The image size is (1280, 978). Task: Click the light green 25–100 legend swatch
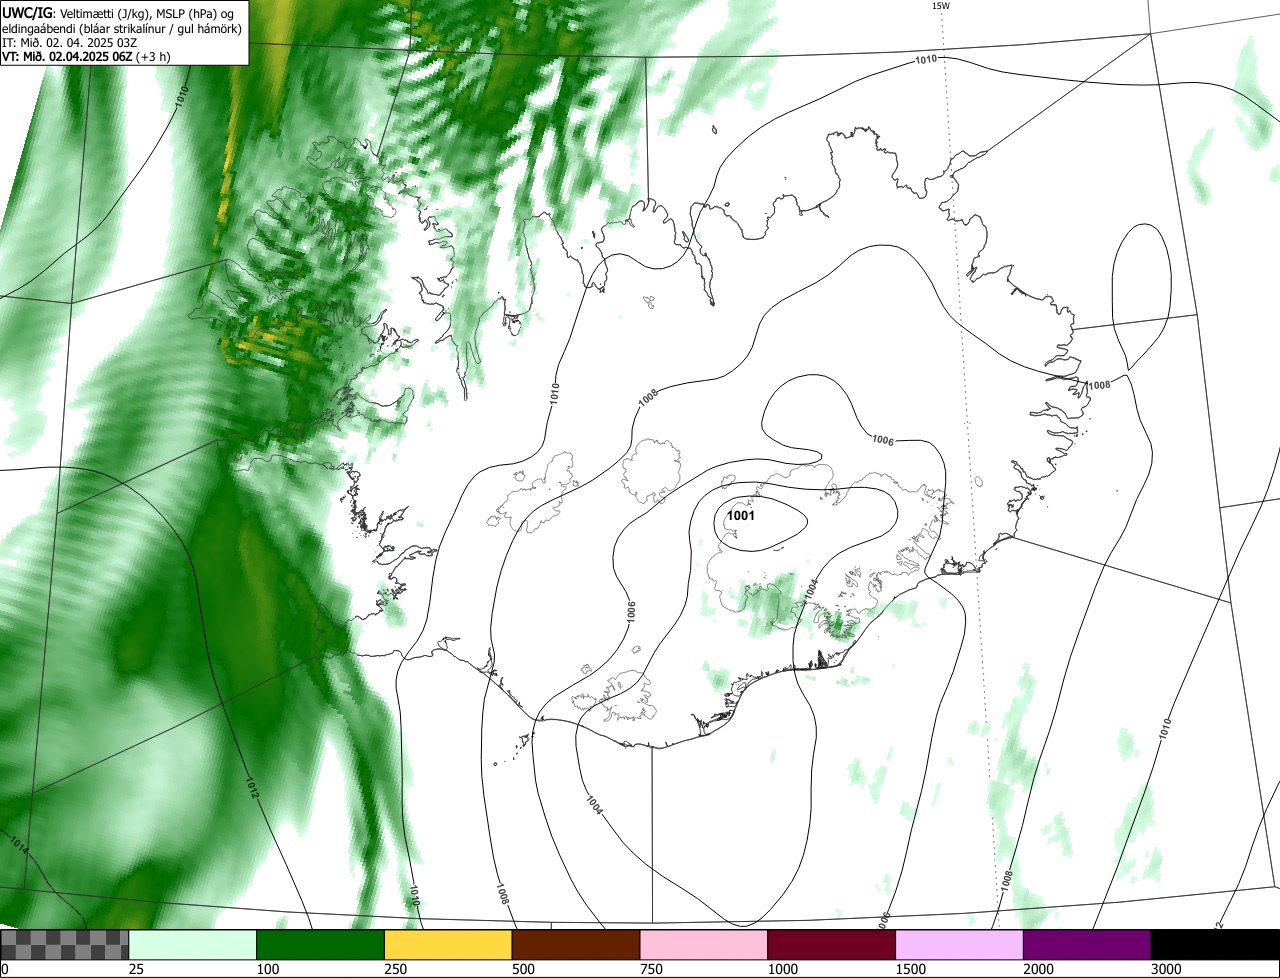193,945
